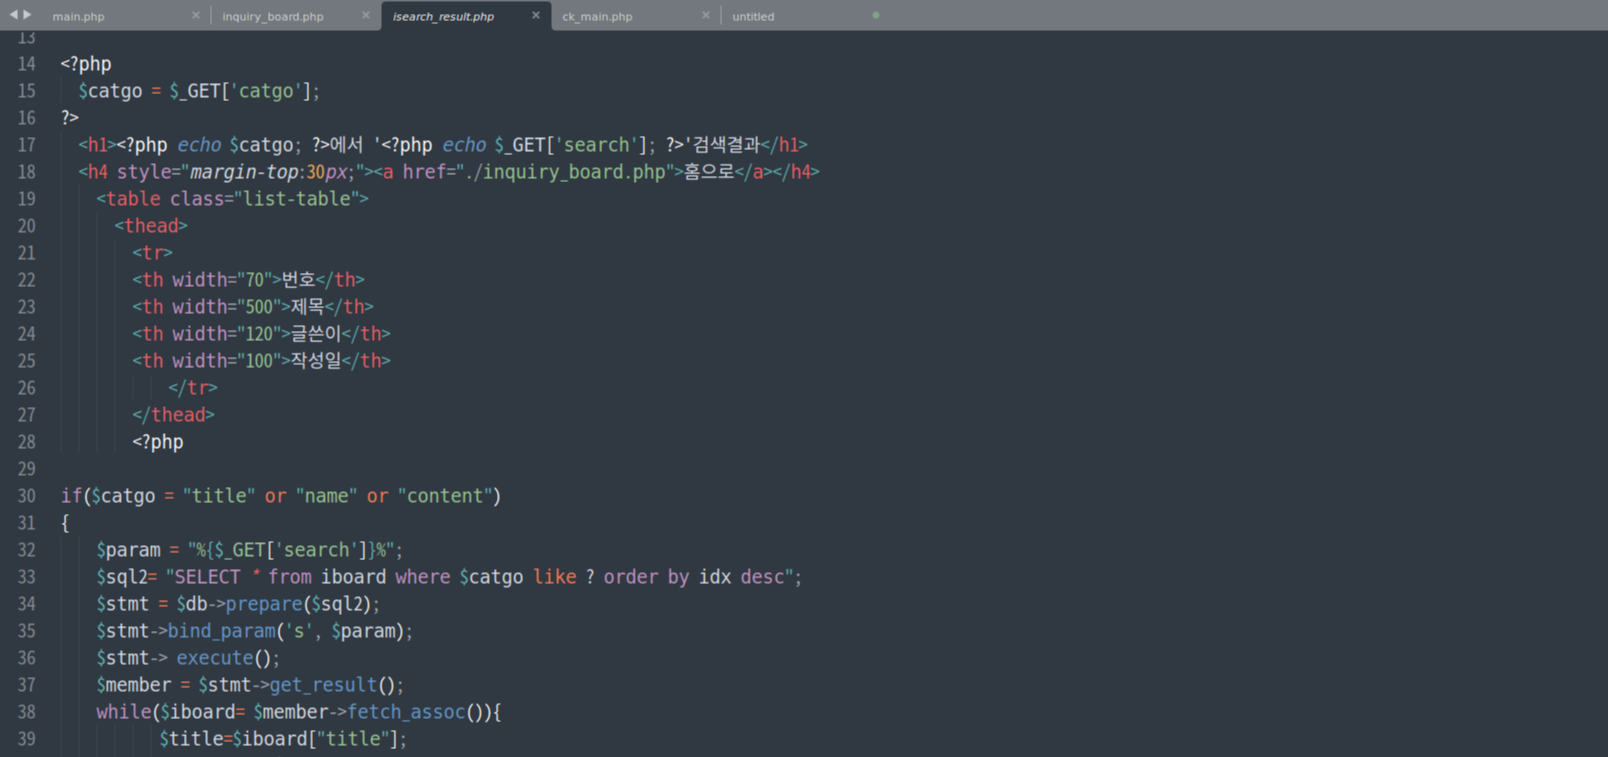Click line number 39 in the gutter
Screen dimensions: 1608x757
[x=27, y=739]
